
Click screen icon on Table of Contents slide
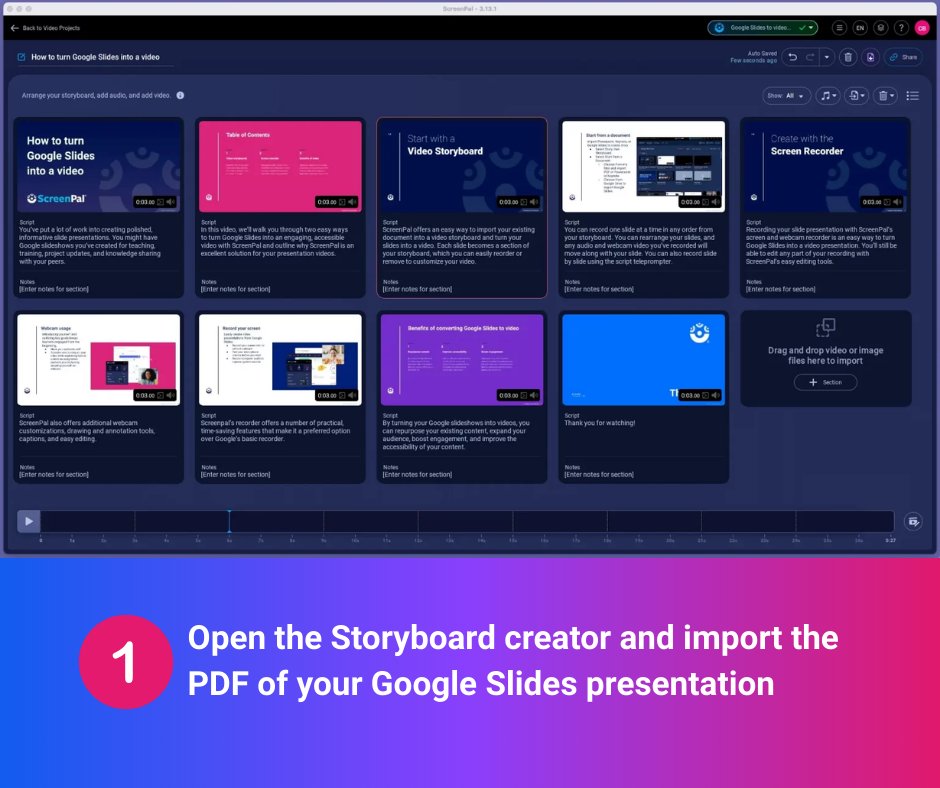pos(342,202)
